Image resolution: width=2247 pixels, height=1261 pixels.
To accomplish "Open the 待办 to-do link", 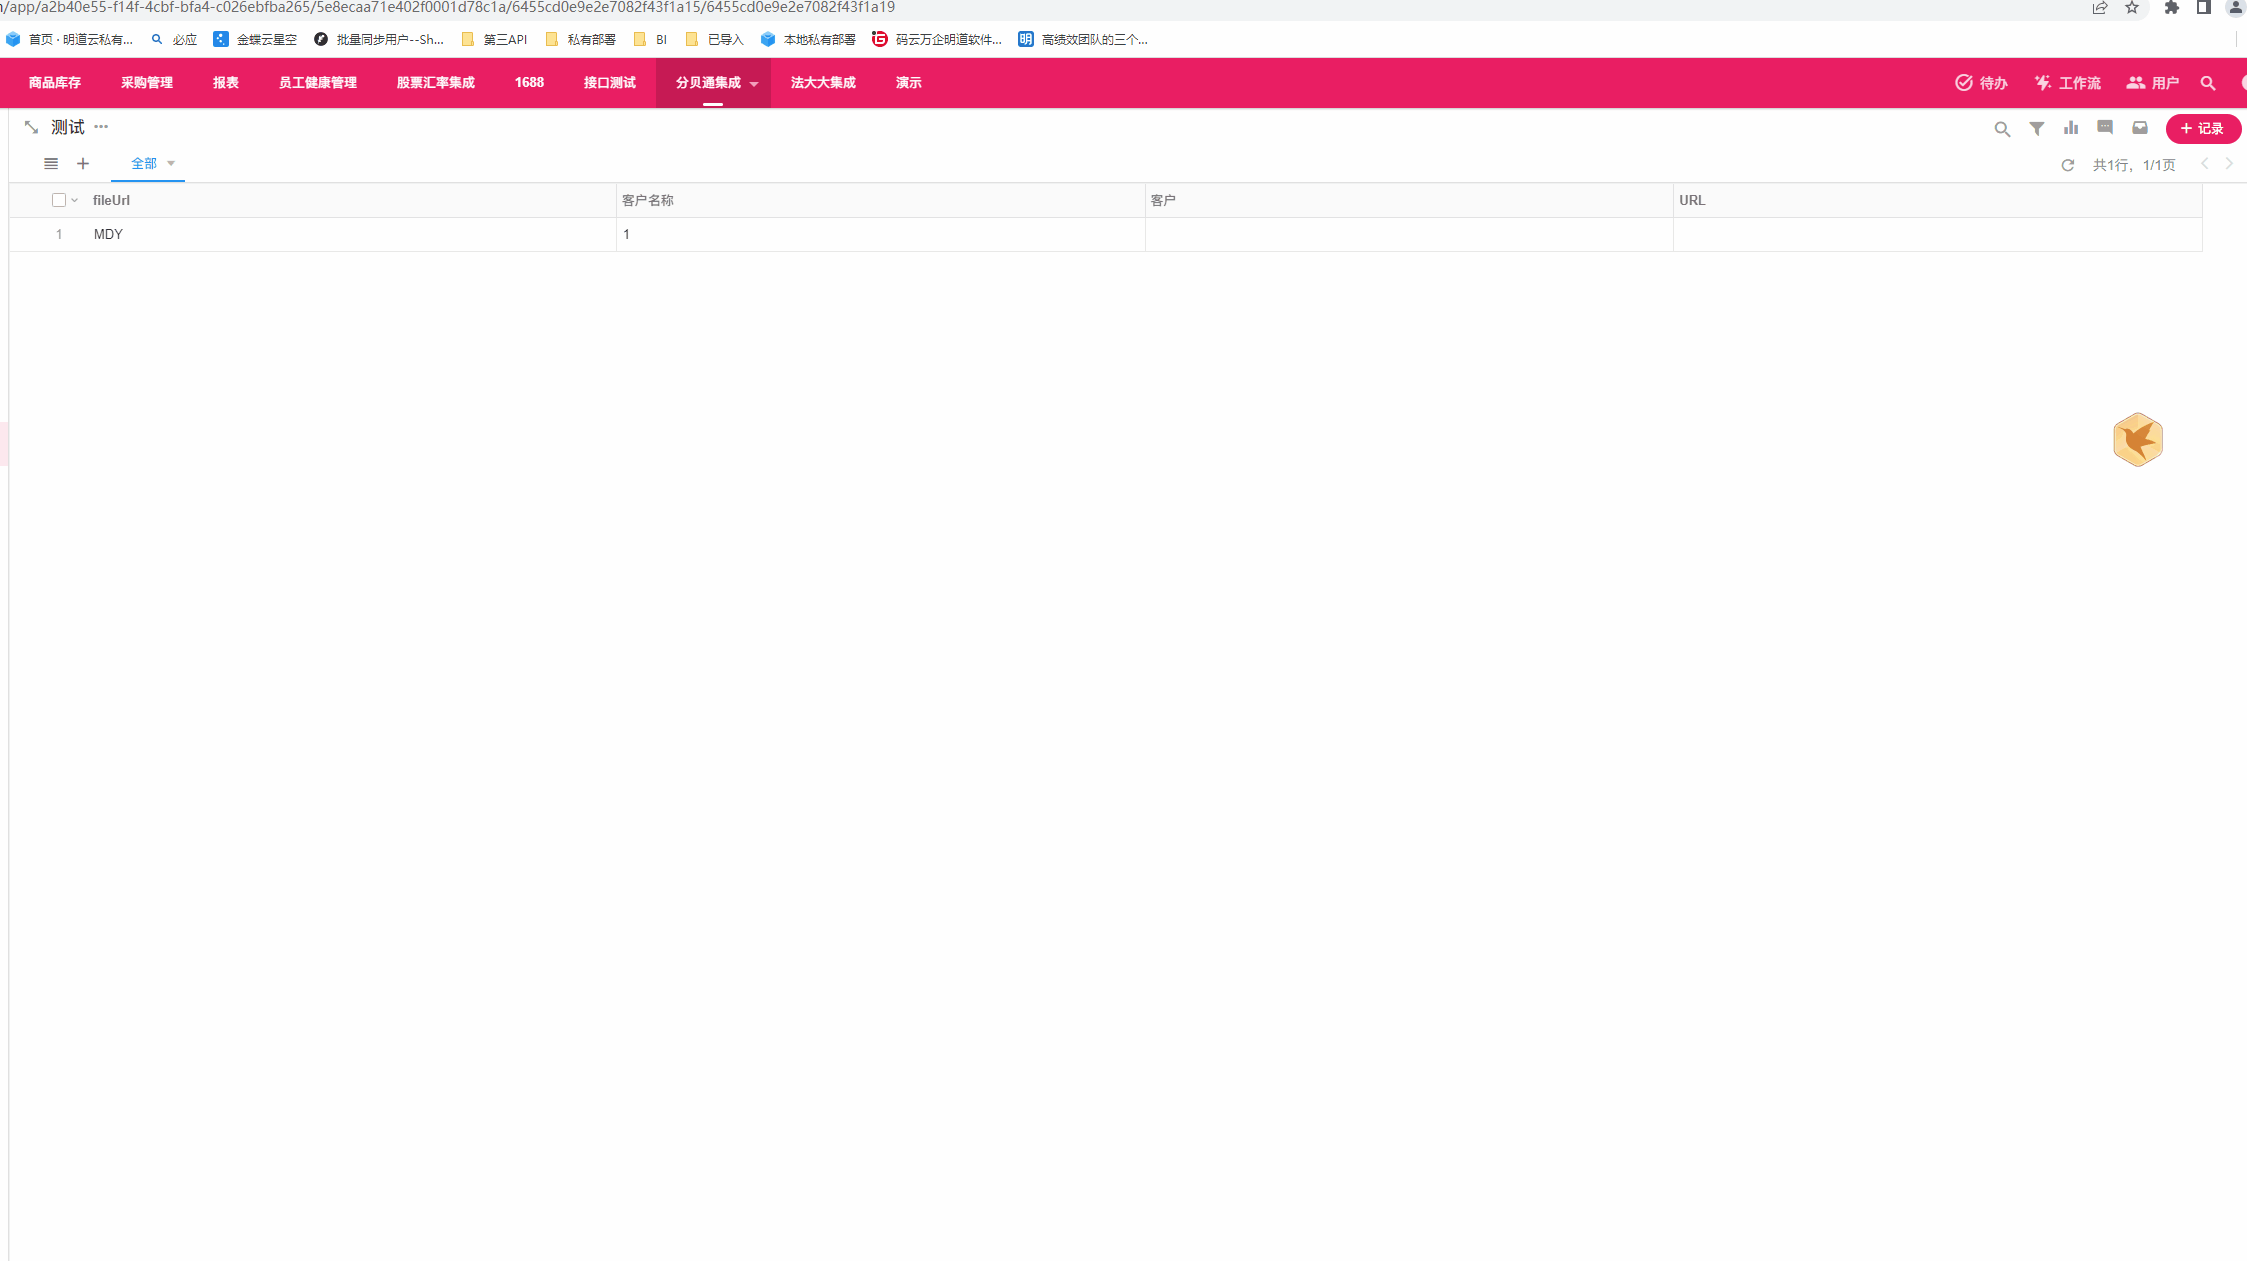I will pyautogui.click(x=1981, y=83).
